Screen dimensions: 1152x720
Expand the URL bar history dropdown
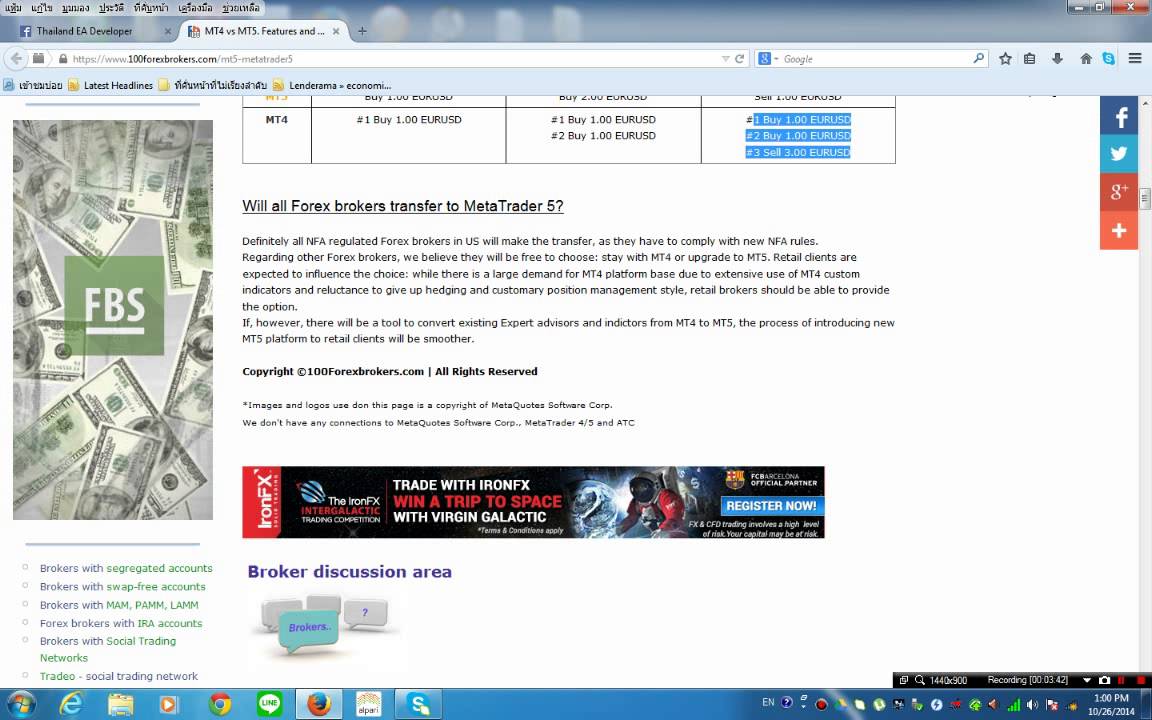pyautogui.click(x=725, y=59)
